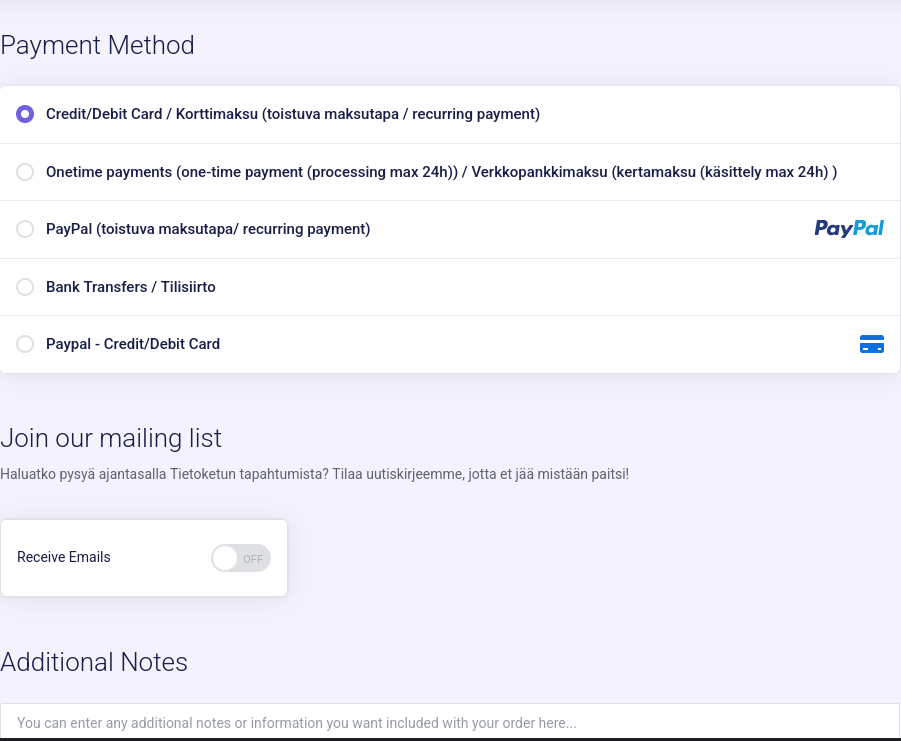Viewport: 901px width, 741px height.
Task: Click the 'PayPal (toistuva maksutapa' label text
Action: (207, 229)
